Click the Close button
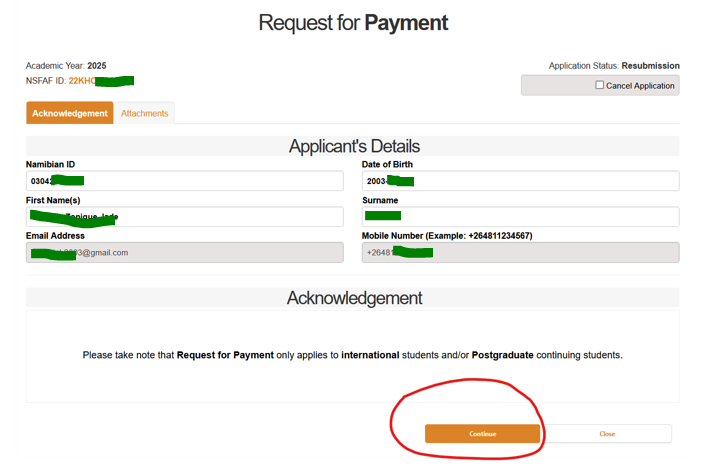Viewport: 703px width, 474px height. (607, 434)
